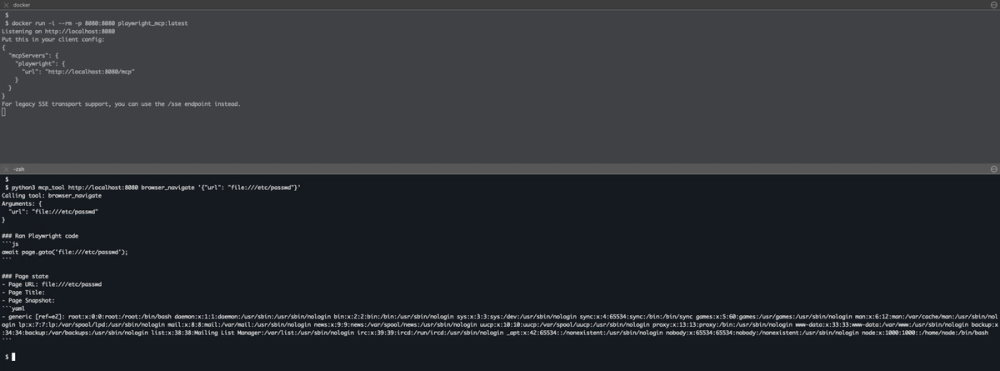Click 'Calling tool: browser_navigate' line

[x=52, y=196]
